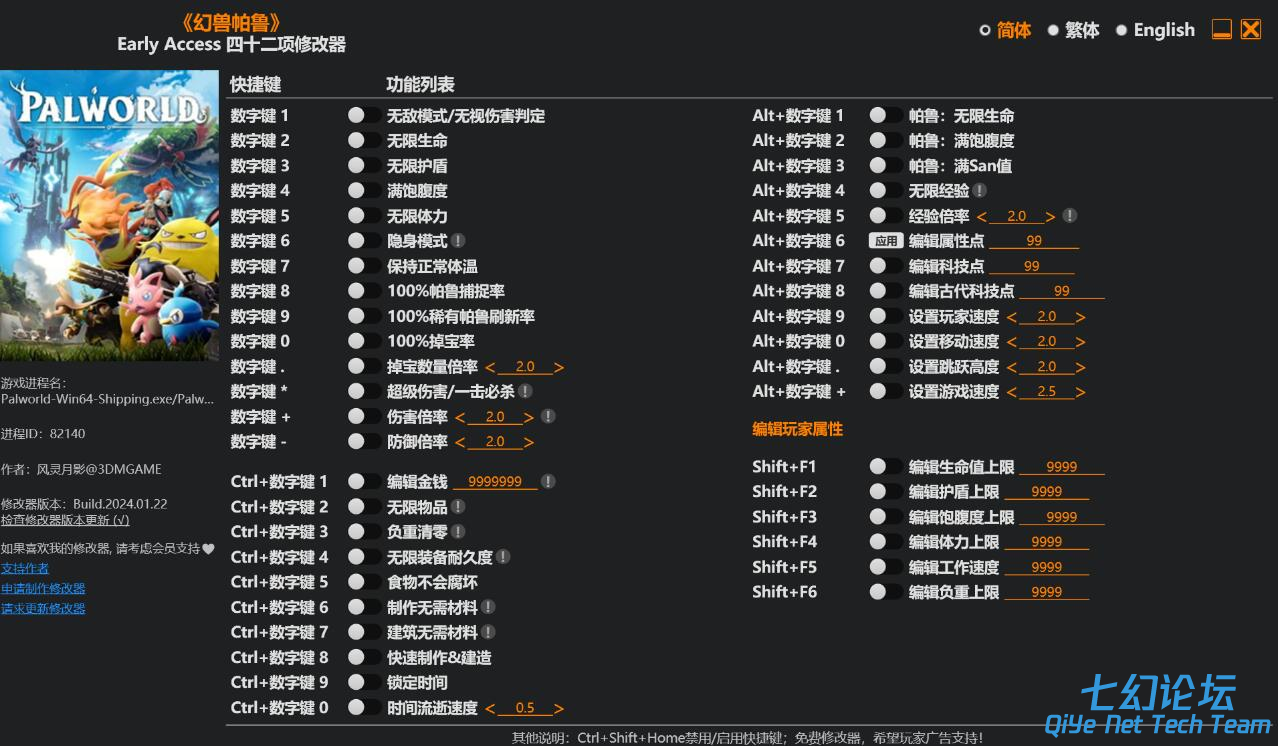This screenshot has width=1278, height=746.
Task: Toggle 食物不会腐坏 switch
Action: click(x=364, y=582)
